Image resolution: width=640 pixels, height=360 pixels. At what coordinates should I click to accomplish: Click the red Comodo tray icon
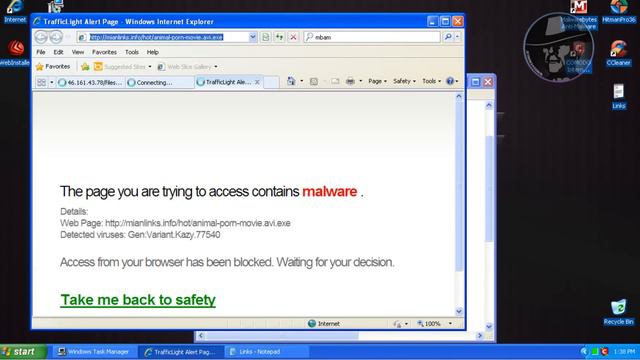pyautogui.click(x=605, y=351)
